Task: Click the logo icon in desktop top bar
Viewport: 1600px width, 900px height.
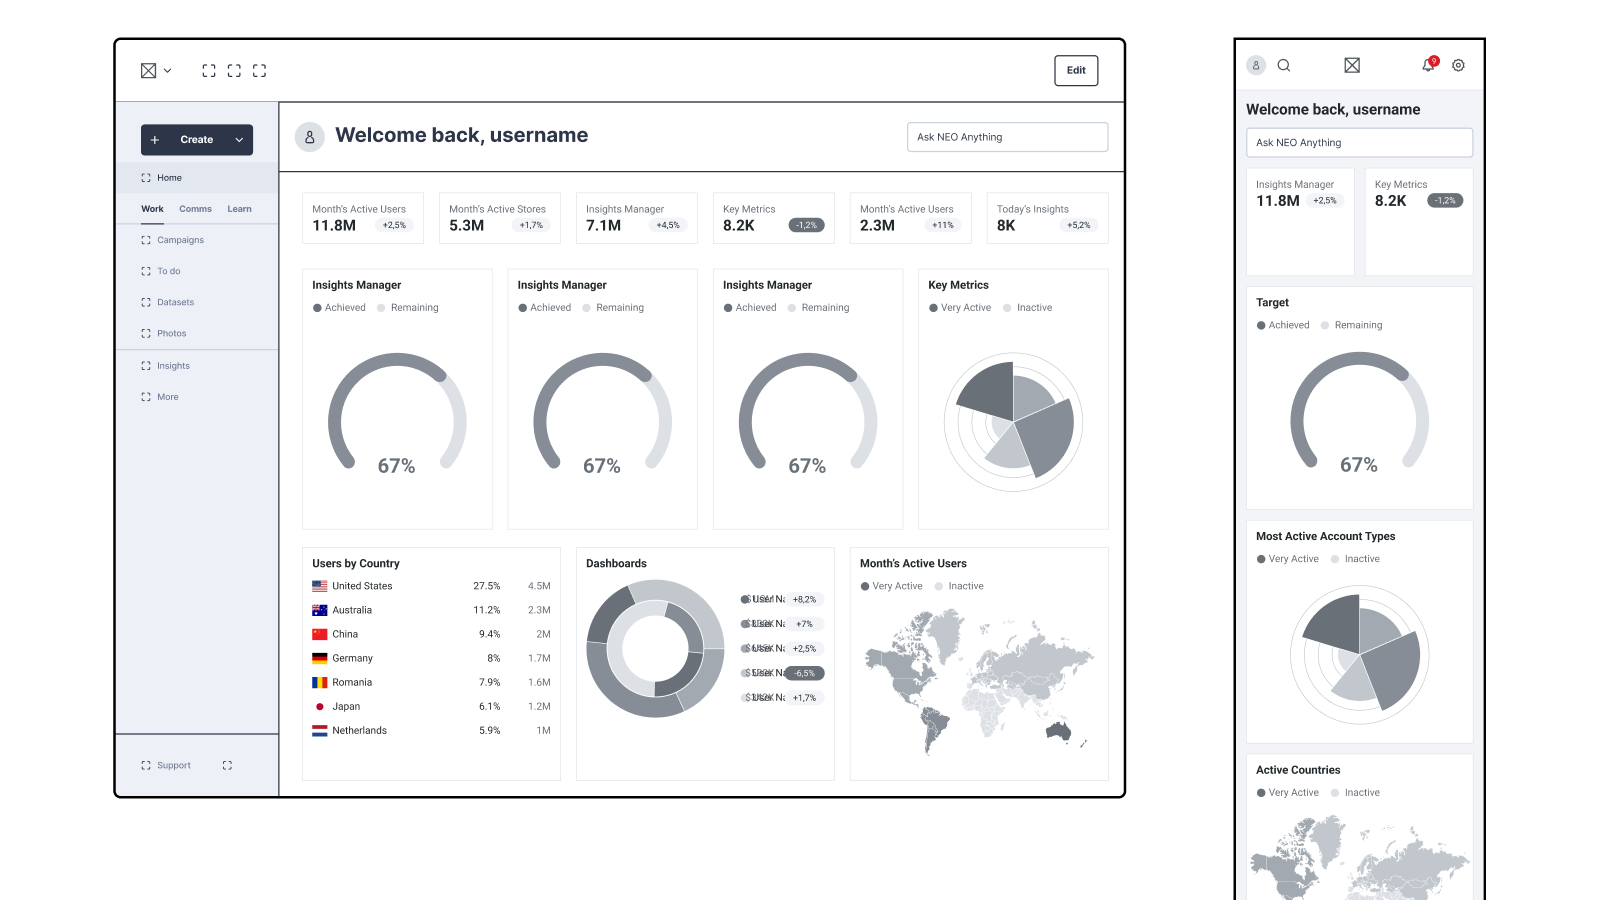Action: [148, 70]
